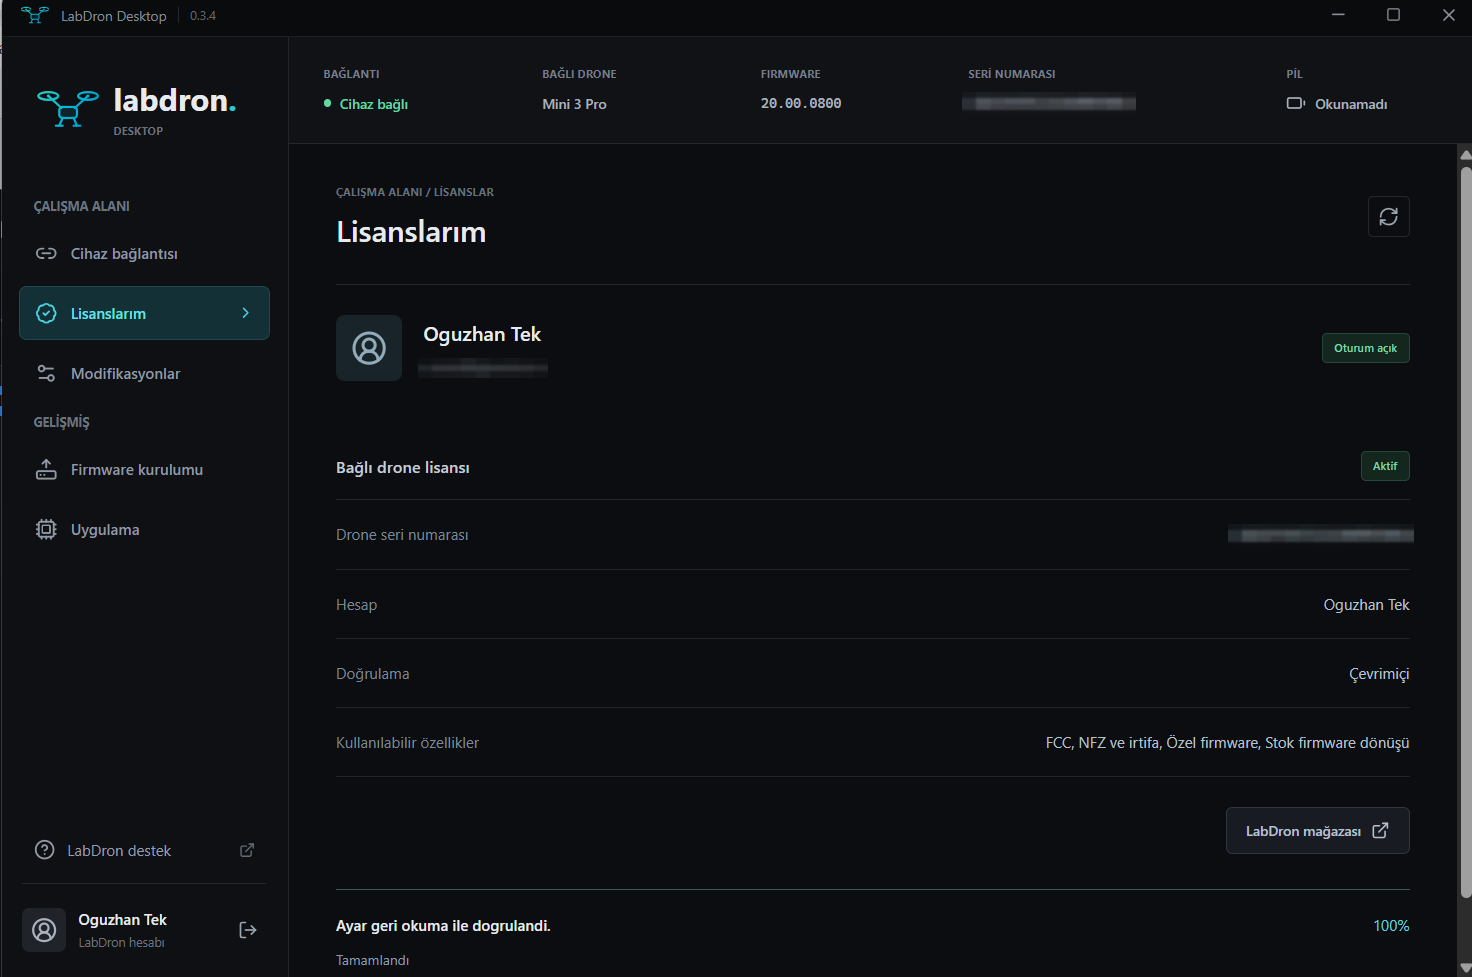1472x977 pixels.
Task: Click the logout icon beside Oguzhan Tek
Action: (248, 930)
